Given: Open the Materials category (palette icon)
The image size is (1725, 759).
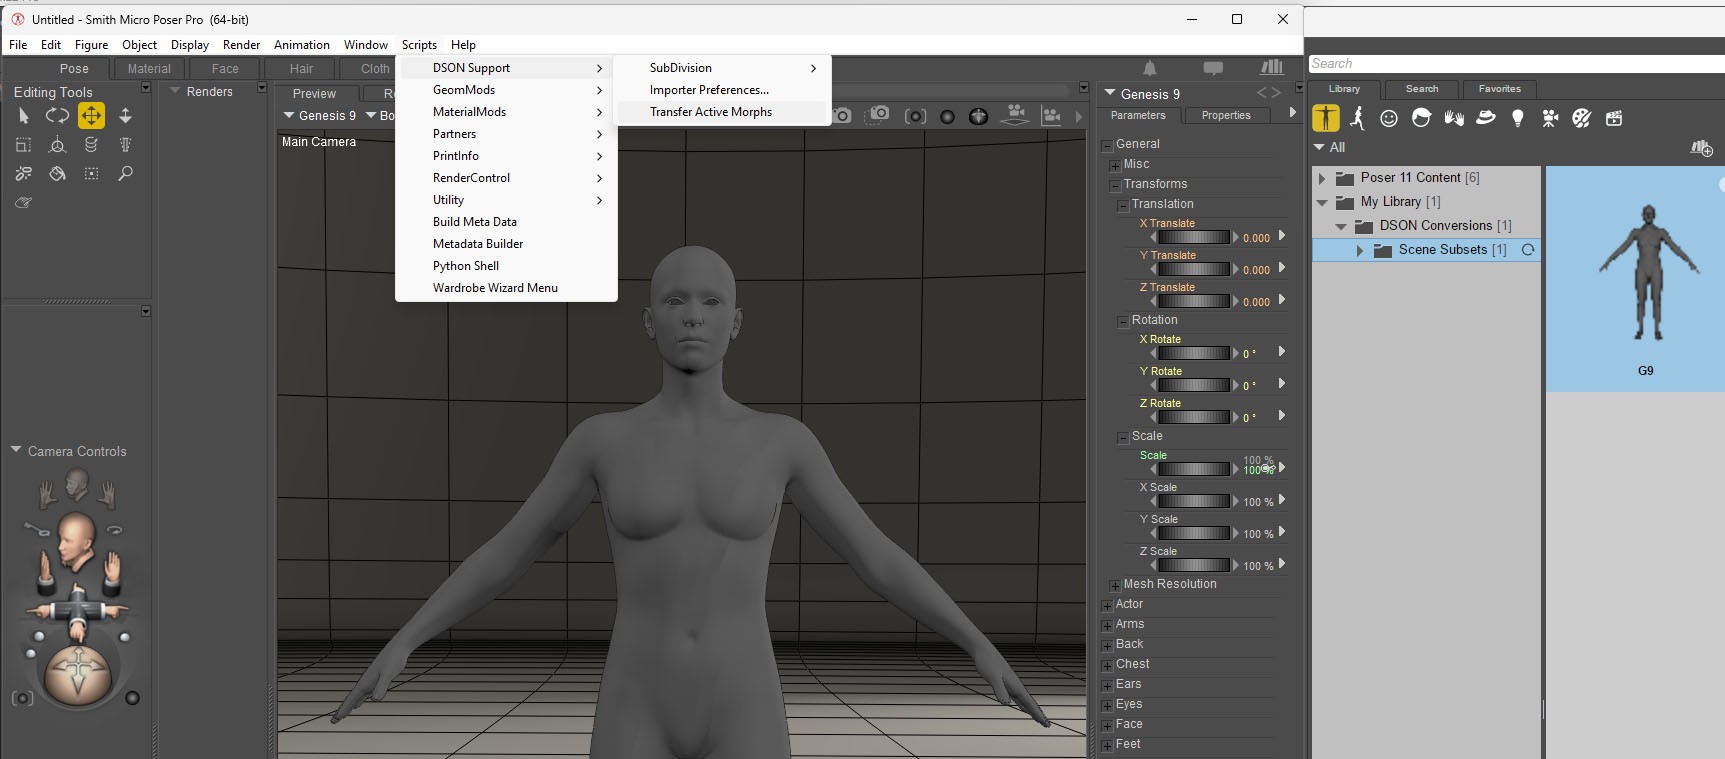Looking at the screenshot, I should (1582, 118).
